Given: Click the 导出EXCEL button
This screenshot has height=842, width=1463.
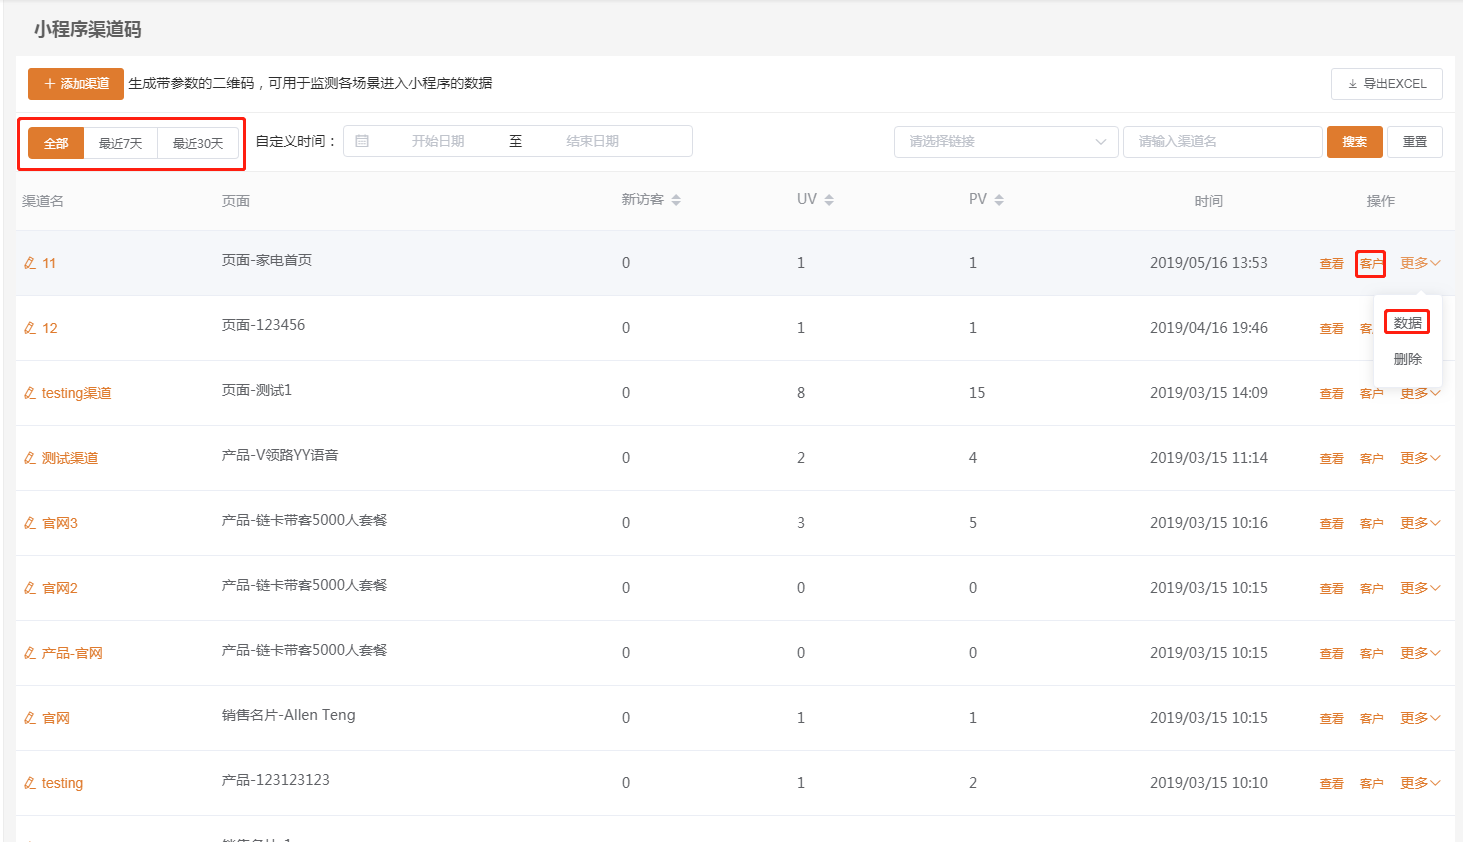Looking at the screenshot, I should pos(1387,84).
